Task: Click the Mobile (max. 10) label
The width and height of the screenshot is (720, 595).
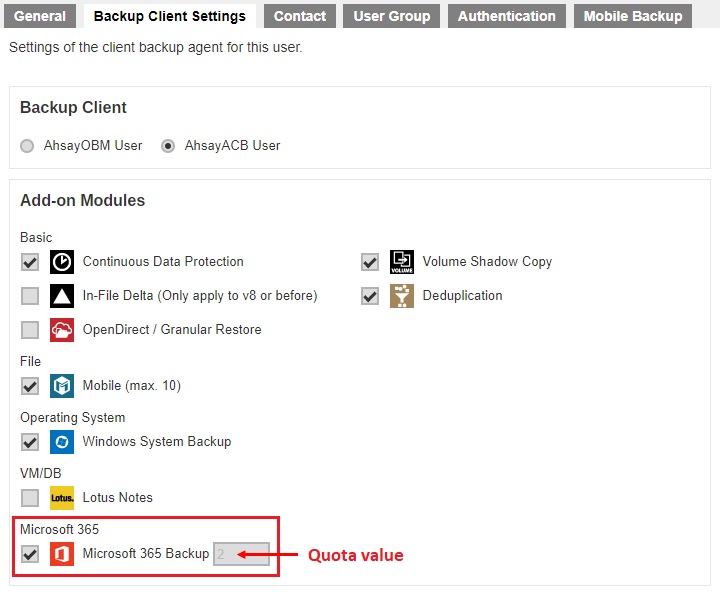Action: click(x=132, y=386)
